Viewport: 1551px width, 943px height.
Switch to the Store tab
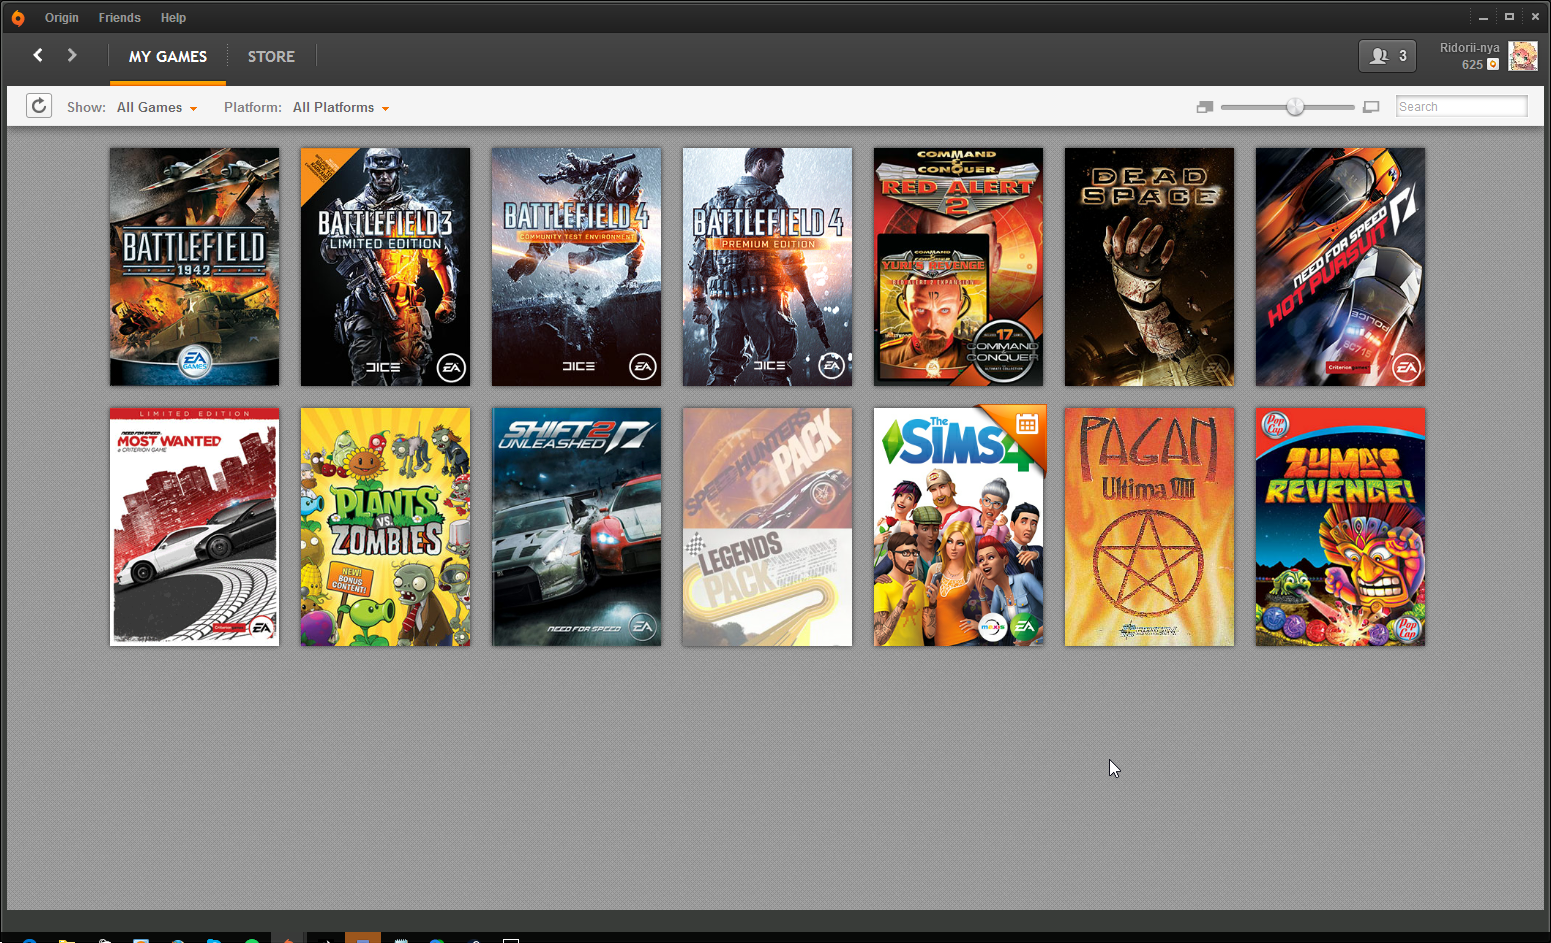click(271, 57)
